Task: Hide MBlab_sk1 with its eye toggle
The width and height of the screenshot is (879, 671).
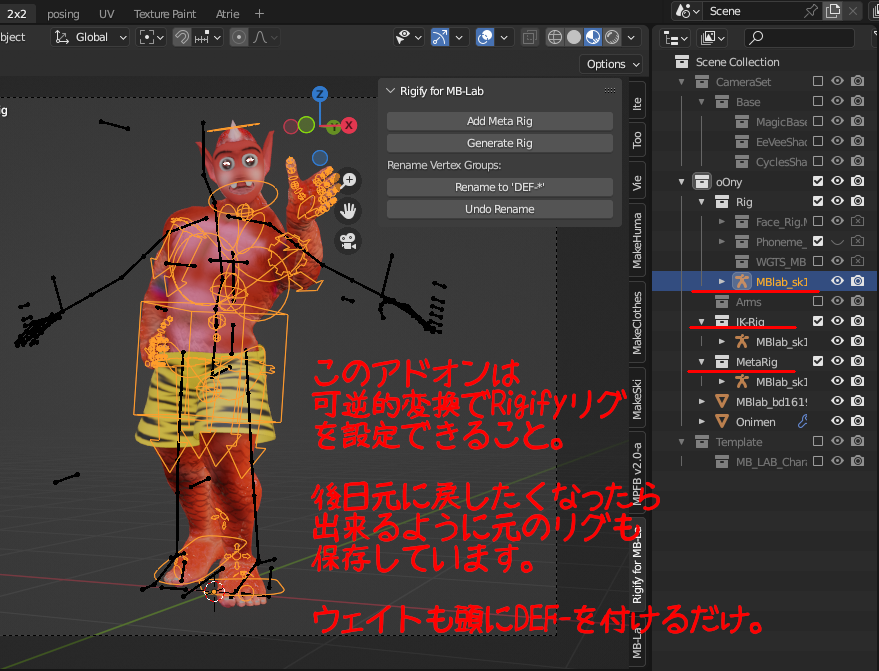Action: pos(837,281)
